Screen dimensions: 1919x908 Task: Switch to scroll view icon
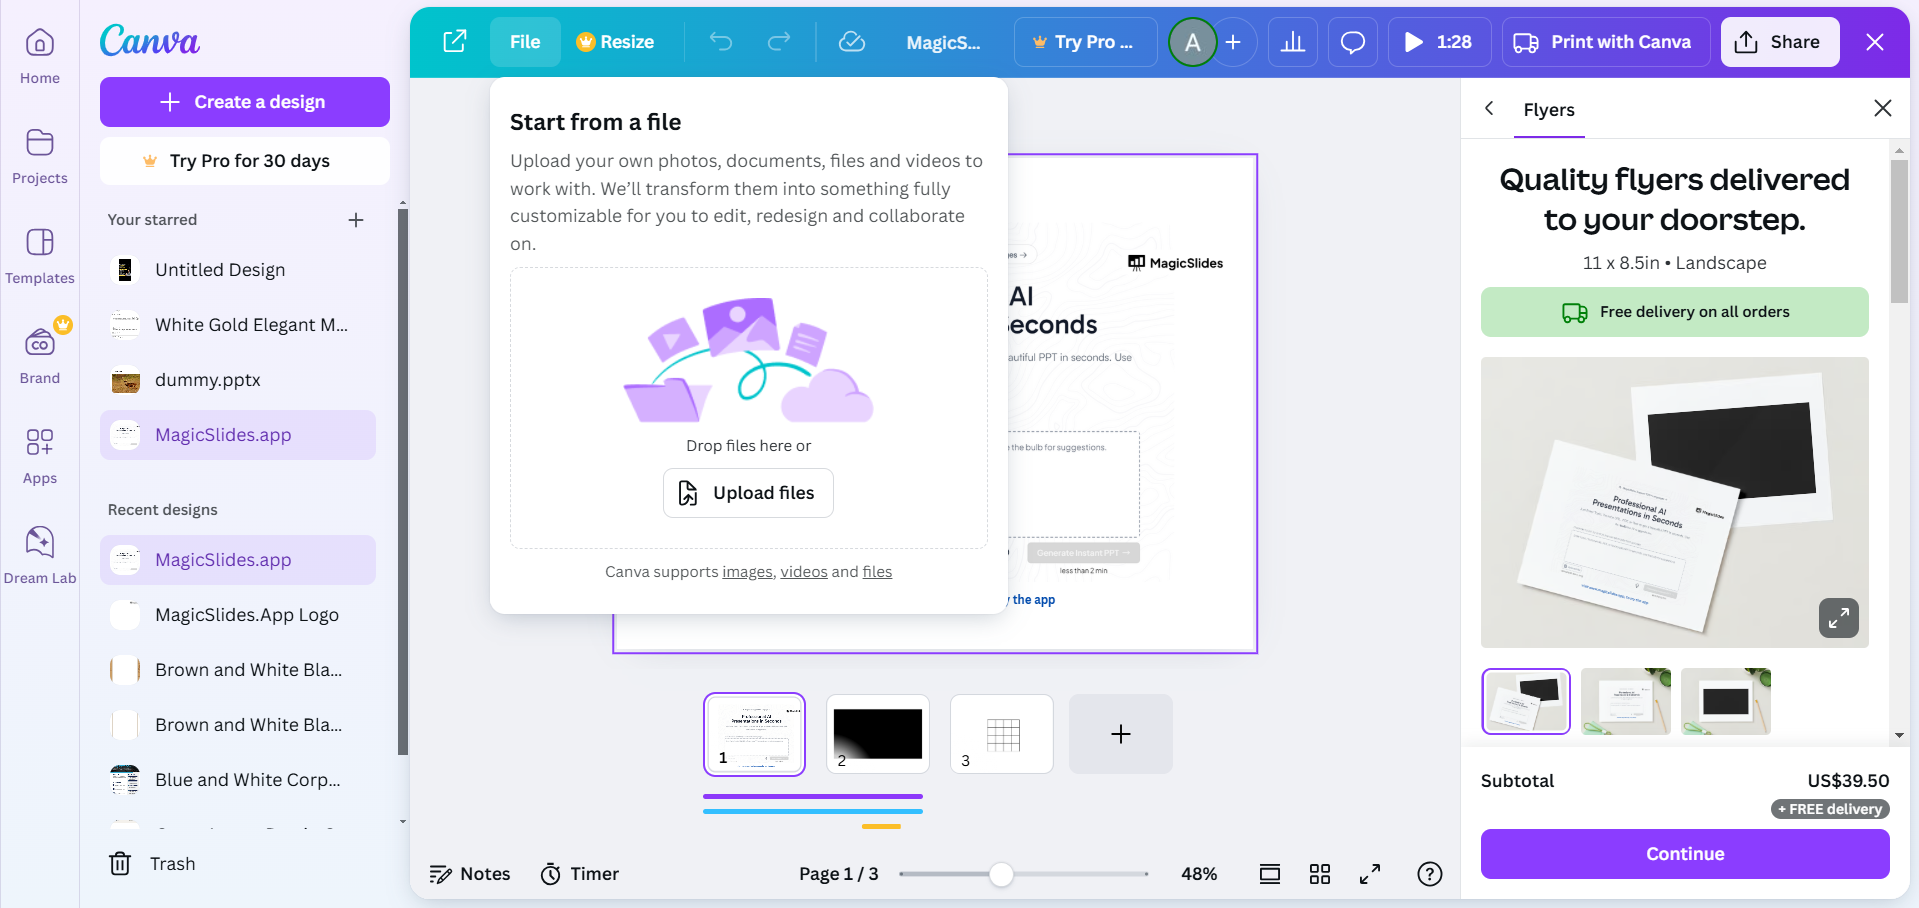tap(1270, 874)
